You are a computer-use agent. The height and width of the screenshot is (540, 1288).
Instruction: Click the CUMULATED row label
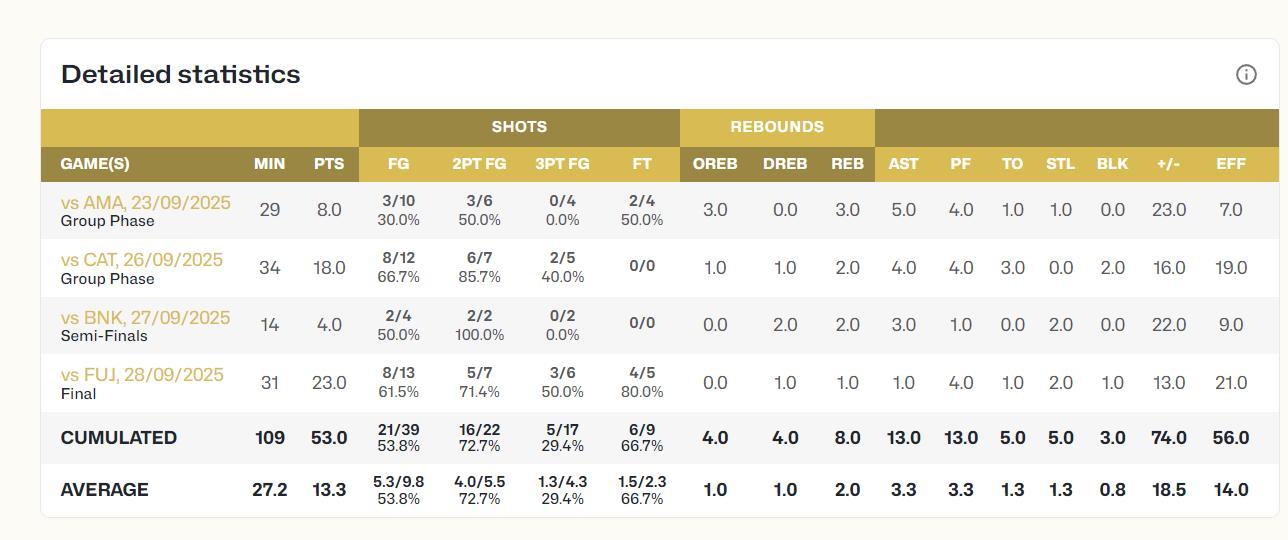click(x=119, y=438)
